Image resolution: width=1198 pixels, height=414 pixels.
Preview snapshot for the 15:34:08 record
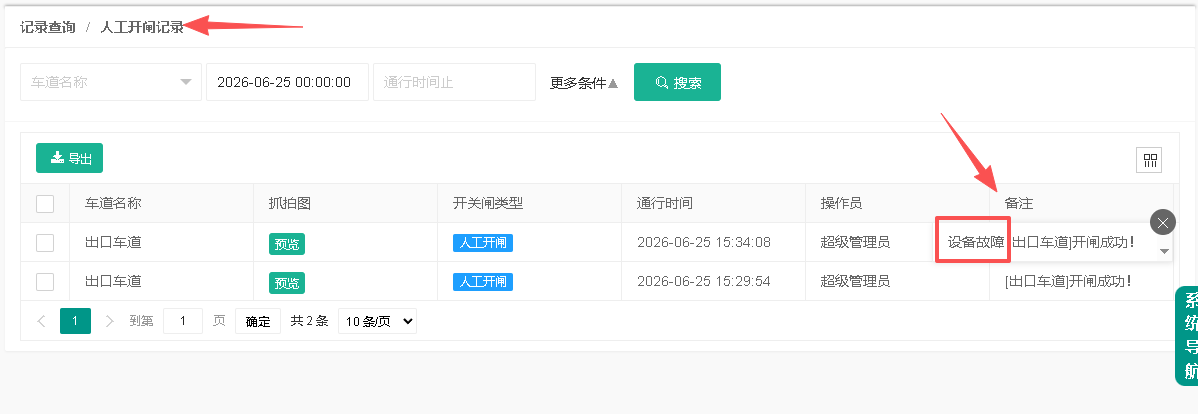point(287,244)
